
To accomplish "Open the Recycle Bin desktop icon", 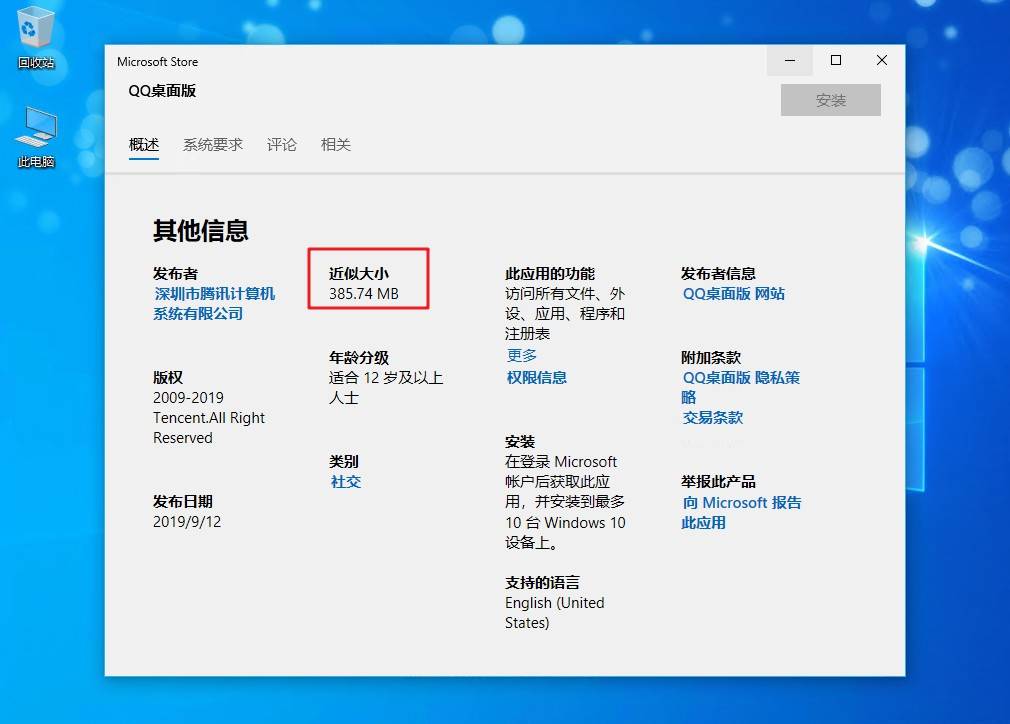I will click(35, 37).
